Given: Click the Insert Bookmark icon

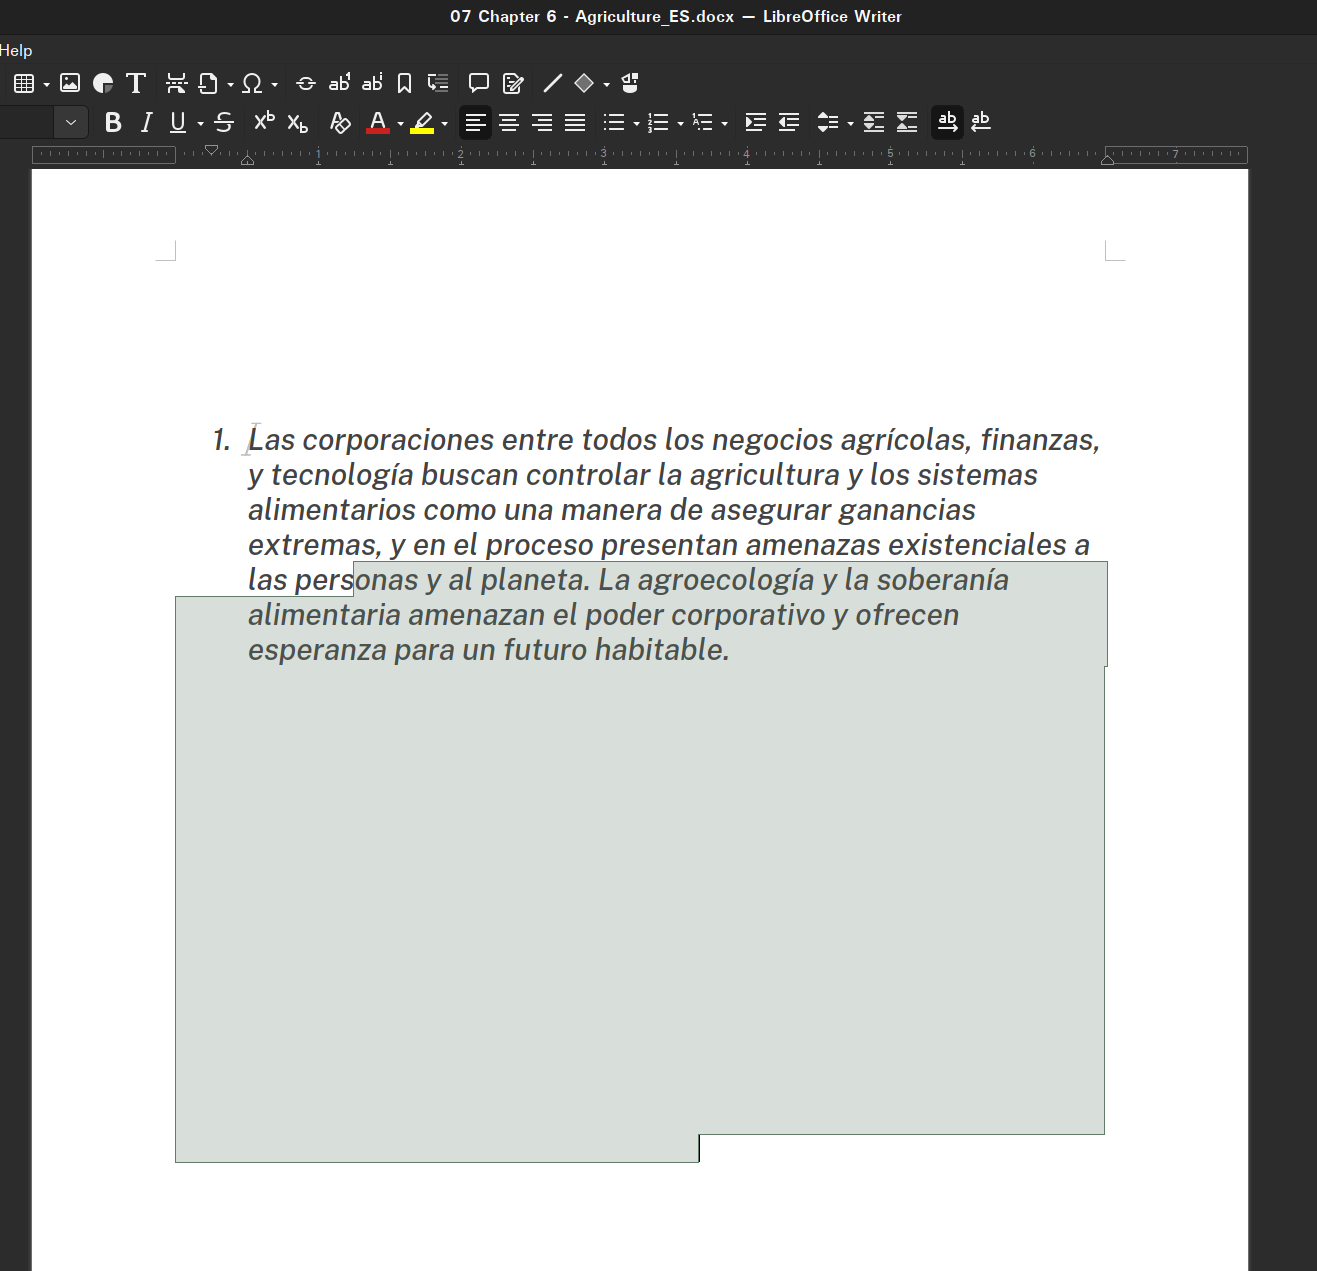Looking at the screenshot, I should click(x=404, y=83).
